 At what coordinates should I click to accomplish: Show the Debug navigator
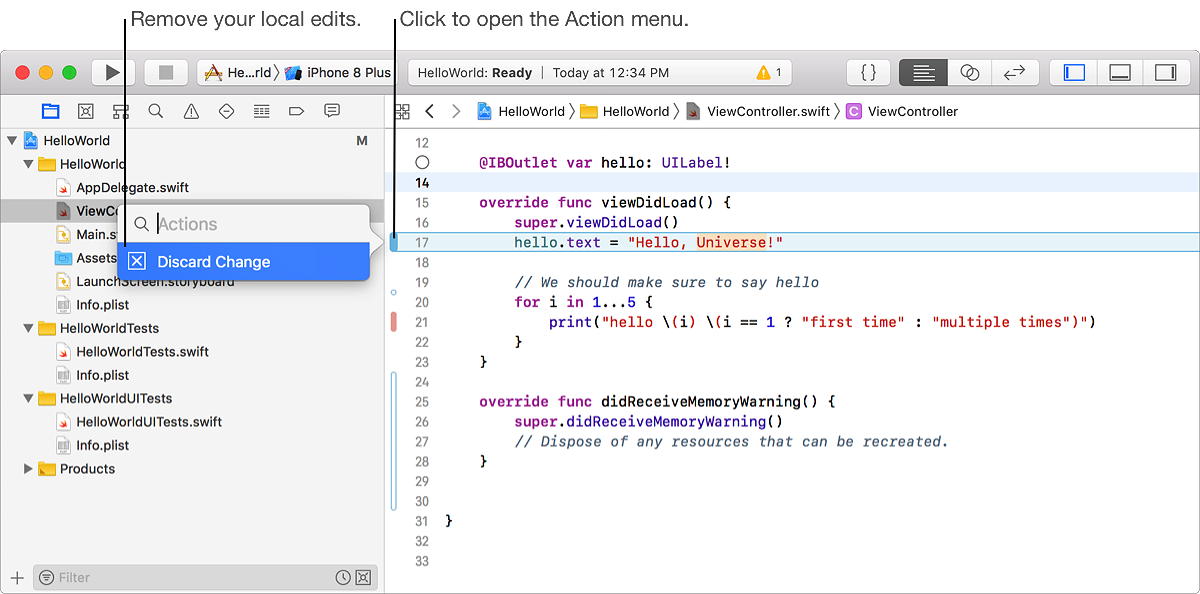[261, 111]
